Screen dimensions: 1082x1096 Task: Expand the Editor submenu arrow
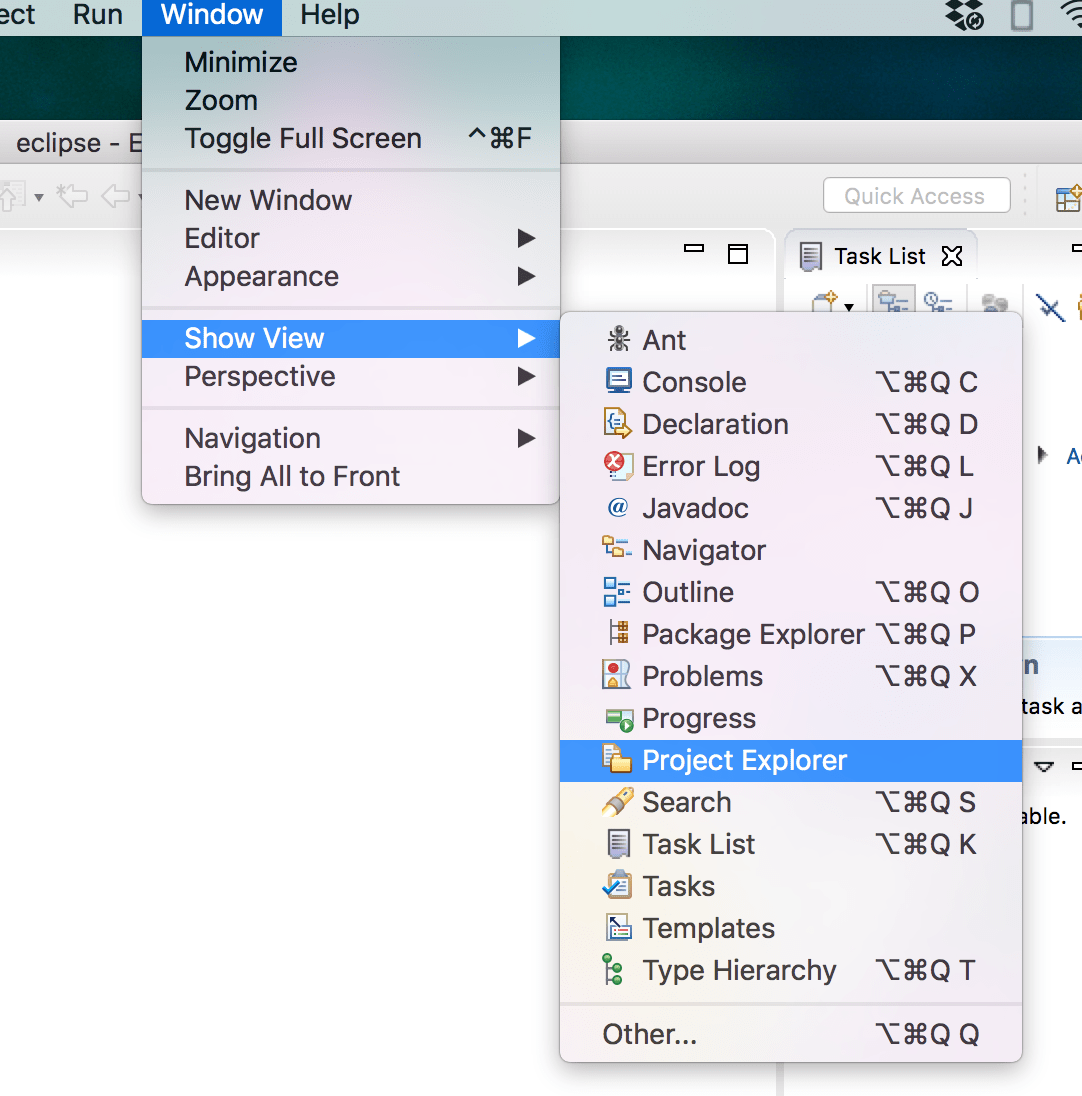tap(526, 238)
